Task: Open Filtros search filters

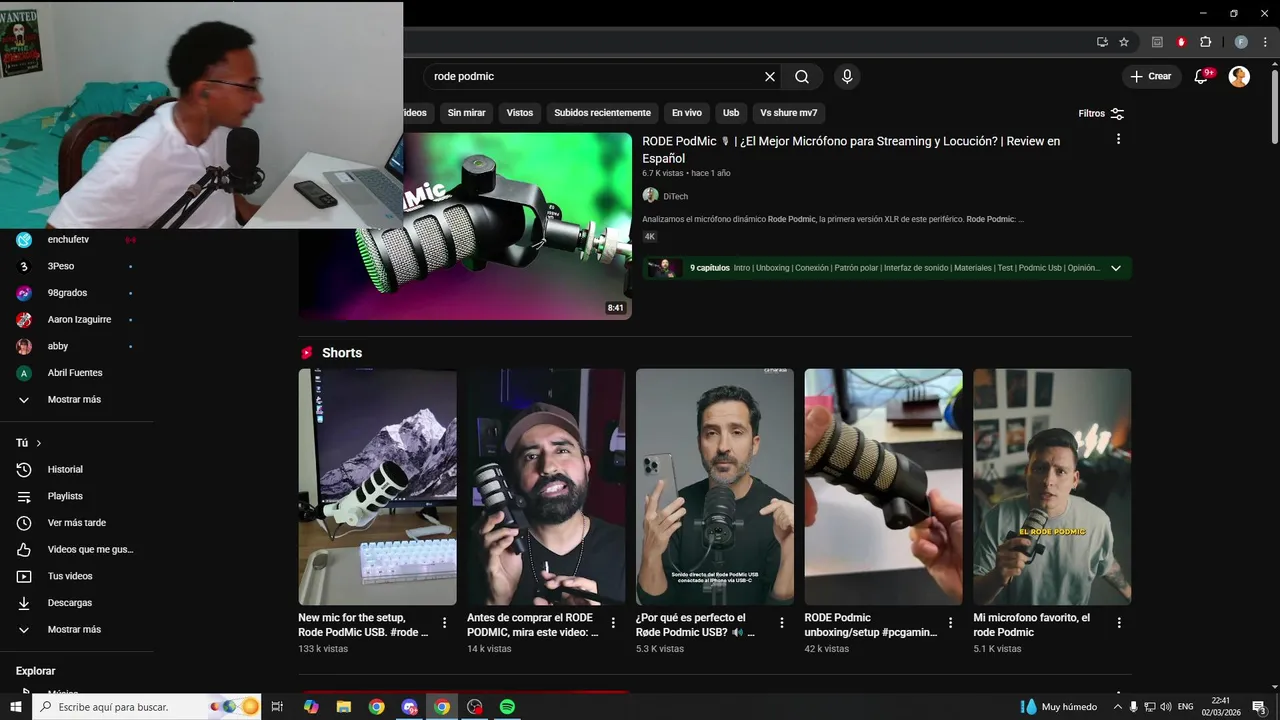Action: pos(1102,114)
